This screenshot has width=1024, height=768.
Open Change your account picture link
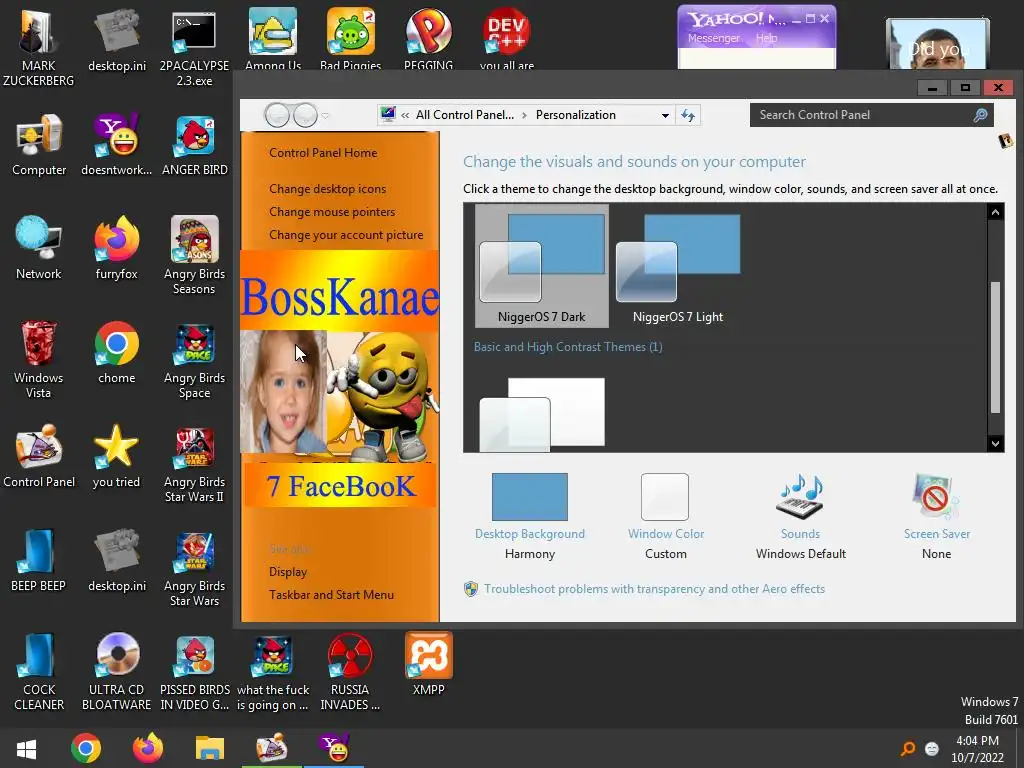click(x=346, y=235)
